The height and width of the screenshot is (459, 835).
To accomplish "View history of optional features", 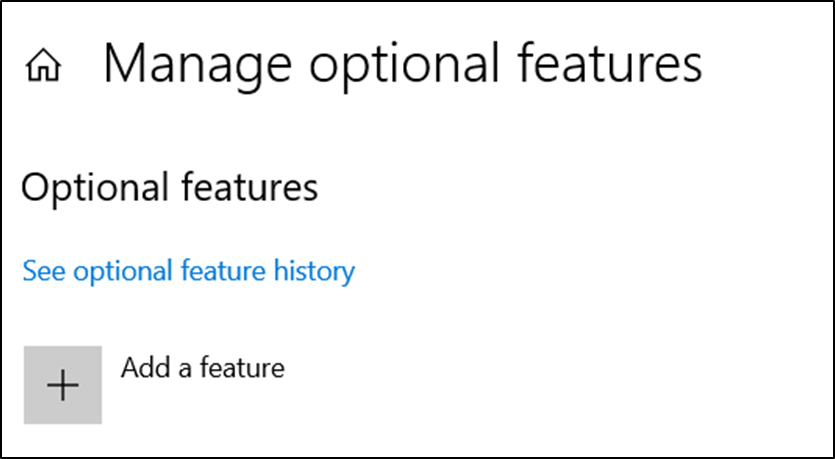I will tap(189, 271).
